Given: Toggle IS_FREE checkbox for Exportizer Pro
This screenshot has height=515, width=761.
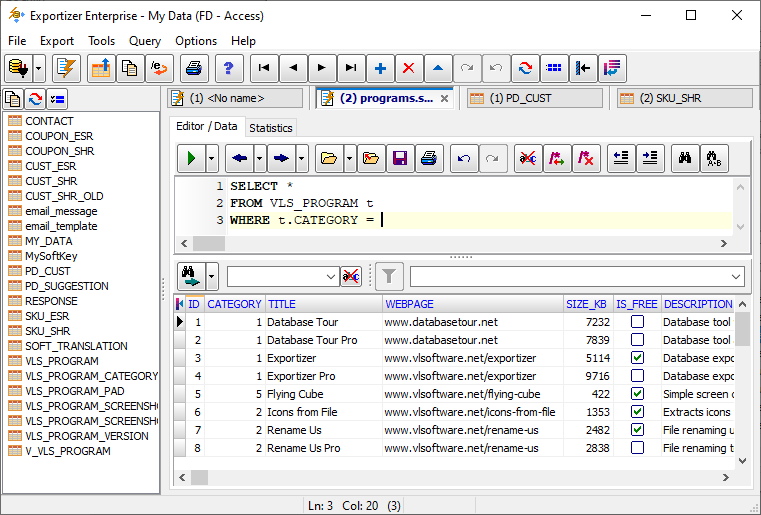Looking at the screenshot, I should pyautogui.click(x=637, y=376).
